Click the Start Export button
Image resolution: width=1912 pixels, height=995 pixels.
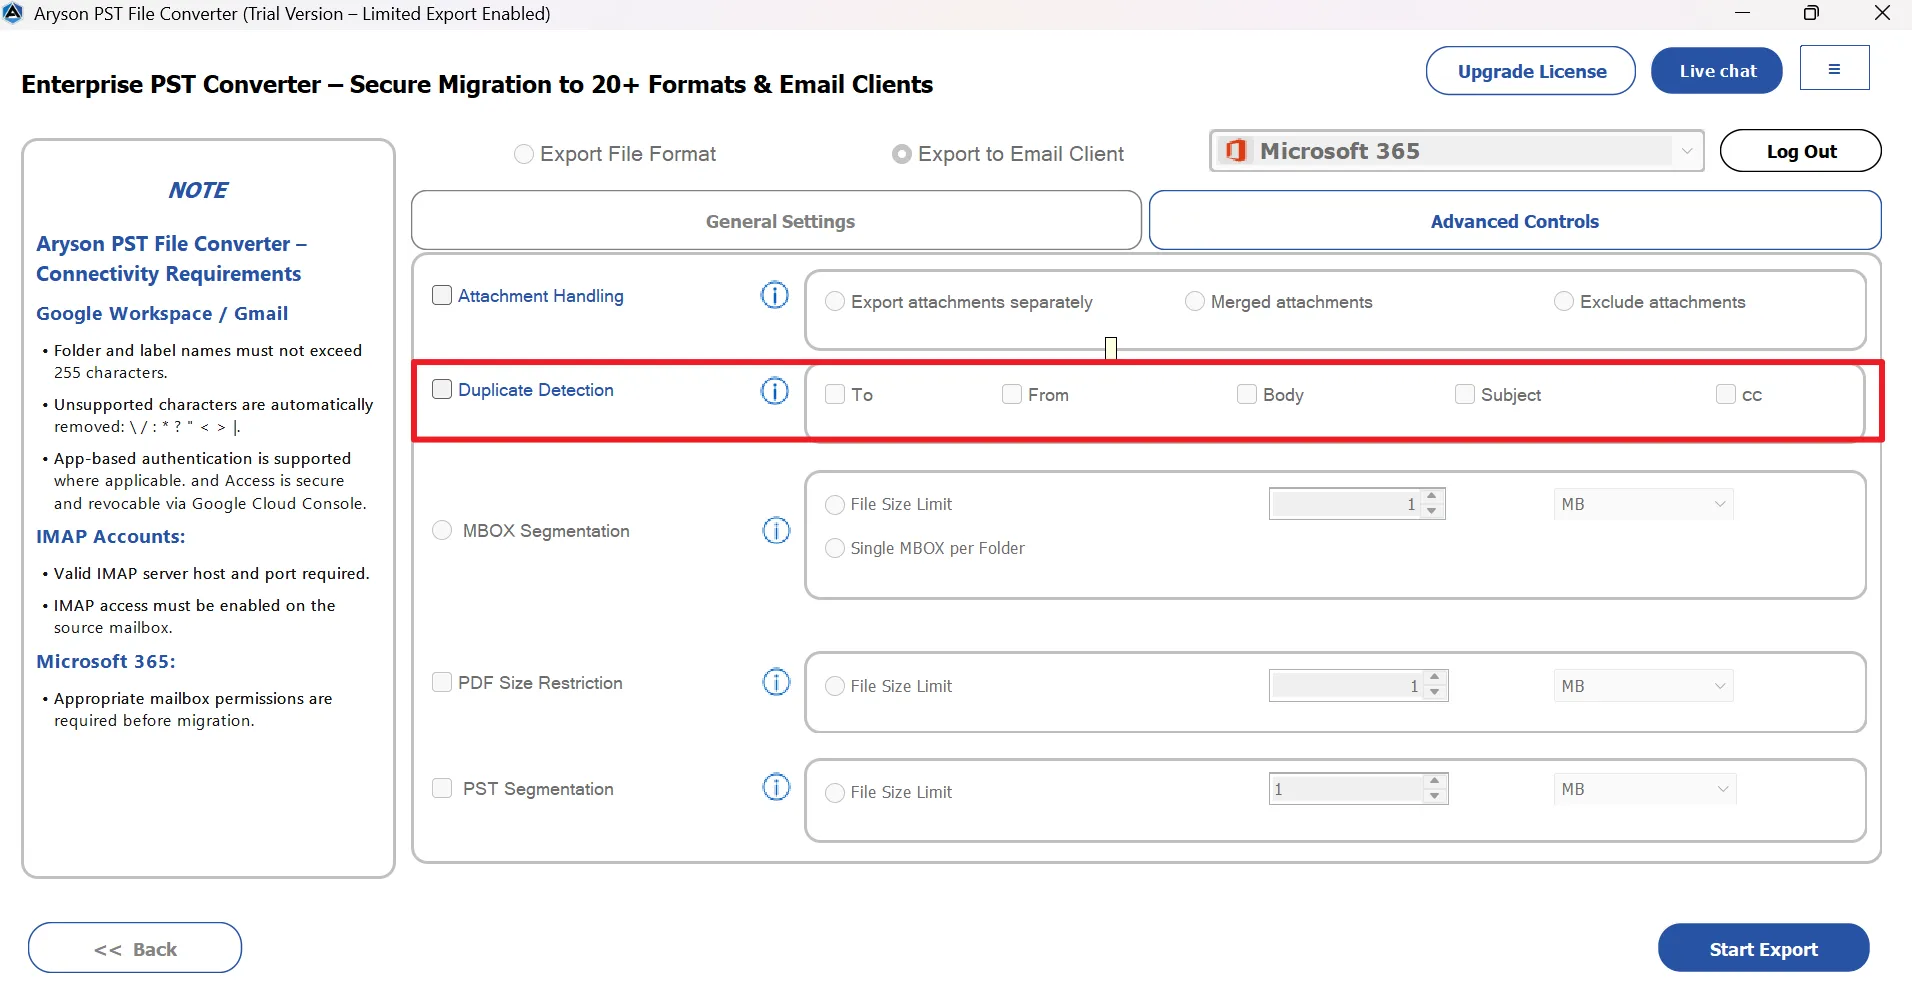(1764, 948)
